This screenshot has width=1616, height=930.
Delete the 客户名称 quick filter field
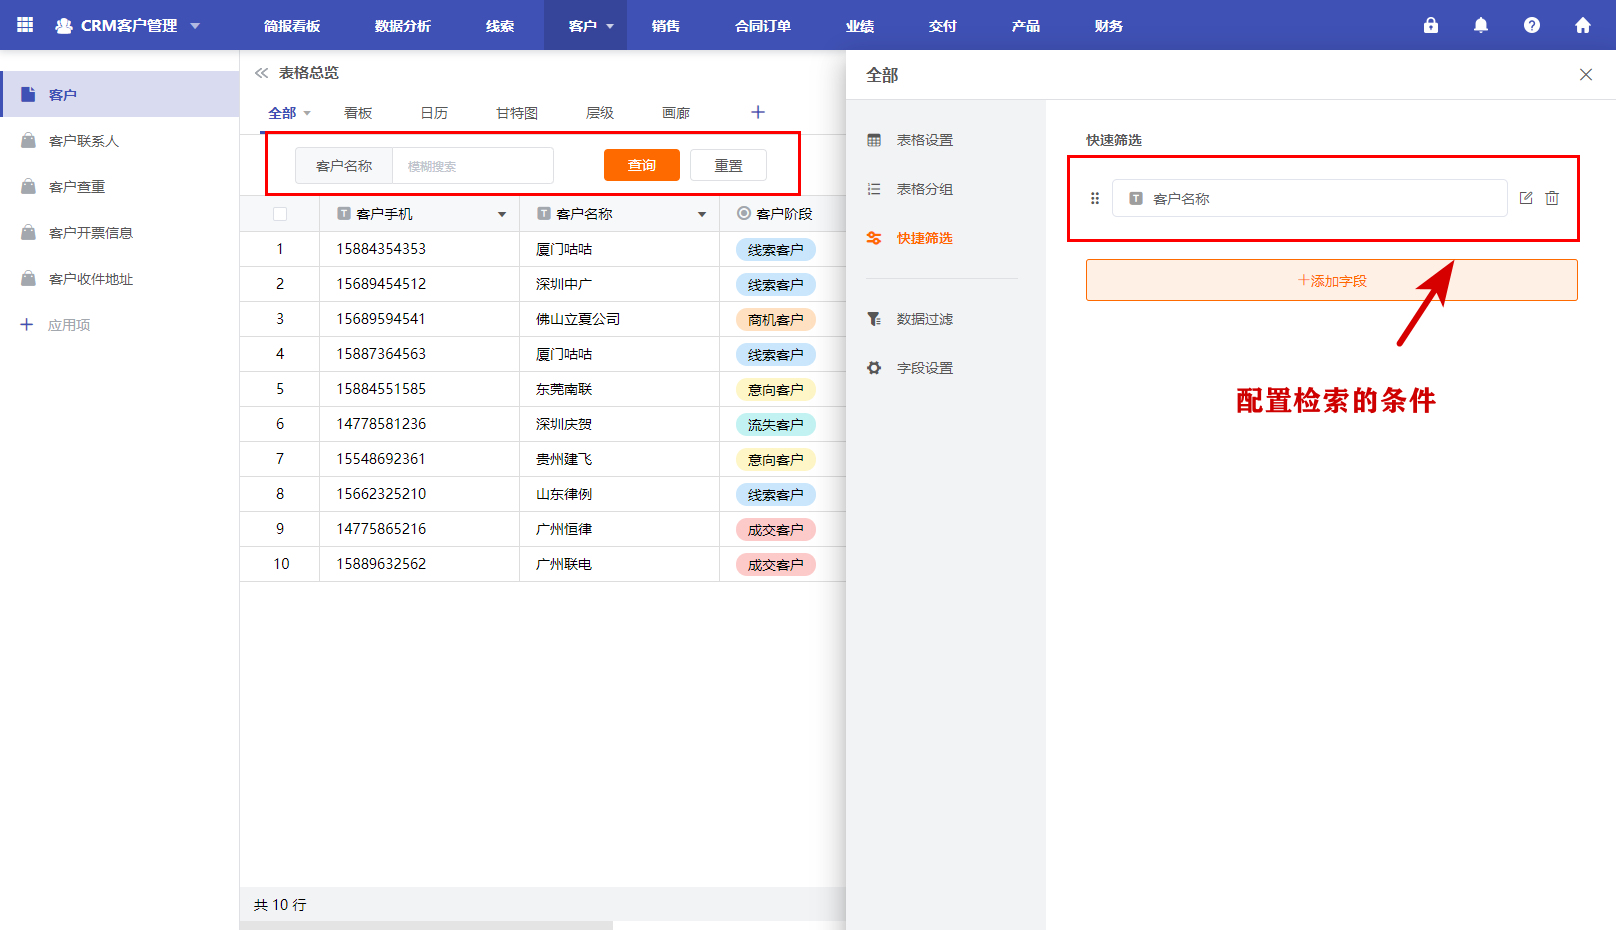(x=1552, y=198)
